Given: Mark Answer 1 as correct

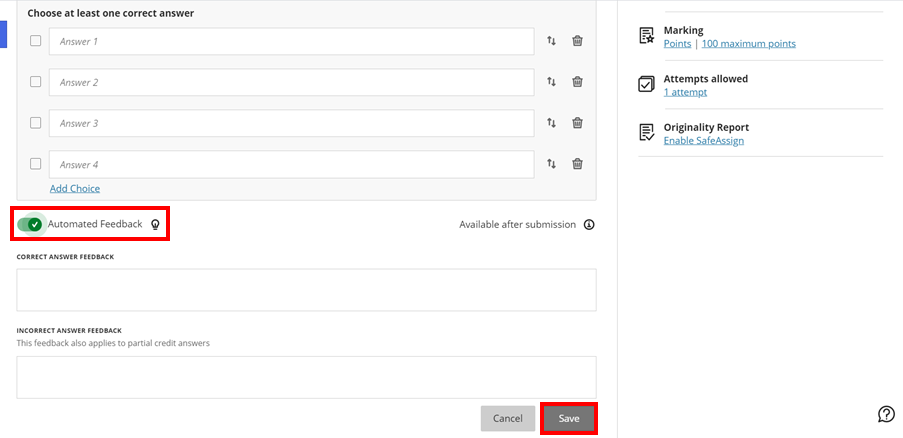Looking at the screenshot, I should 36,41.
